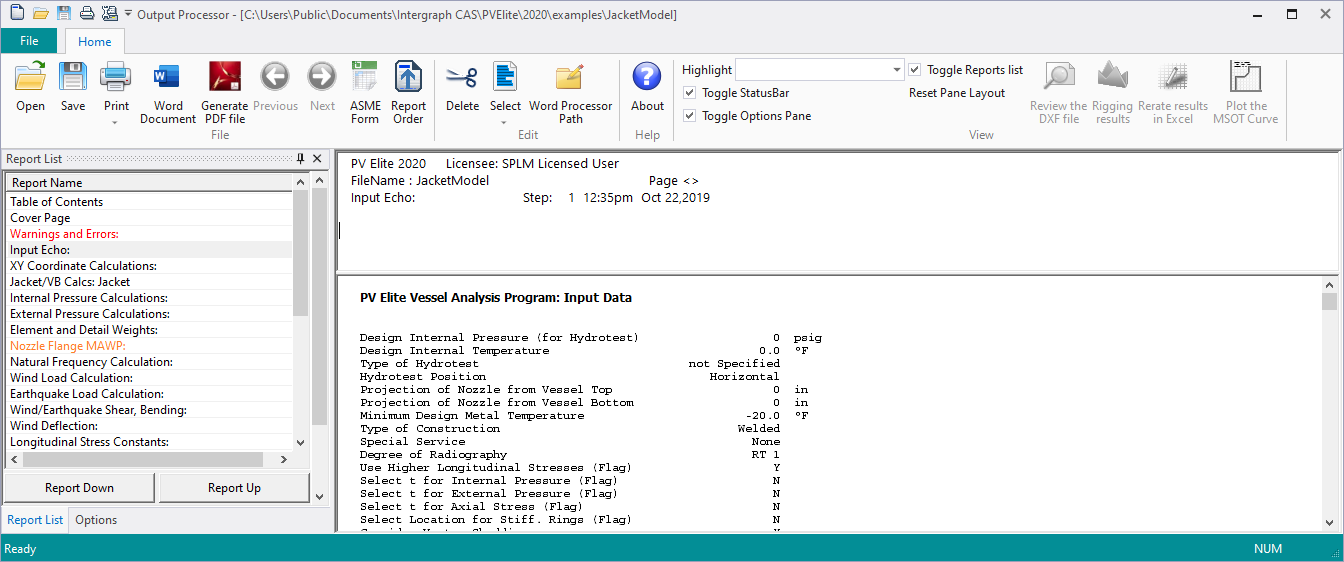Select Internal Pressure Calculations report
This screenshot has width=1344, height=562.
coord(149,298)
